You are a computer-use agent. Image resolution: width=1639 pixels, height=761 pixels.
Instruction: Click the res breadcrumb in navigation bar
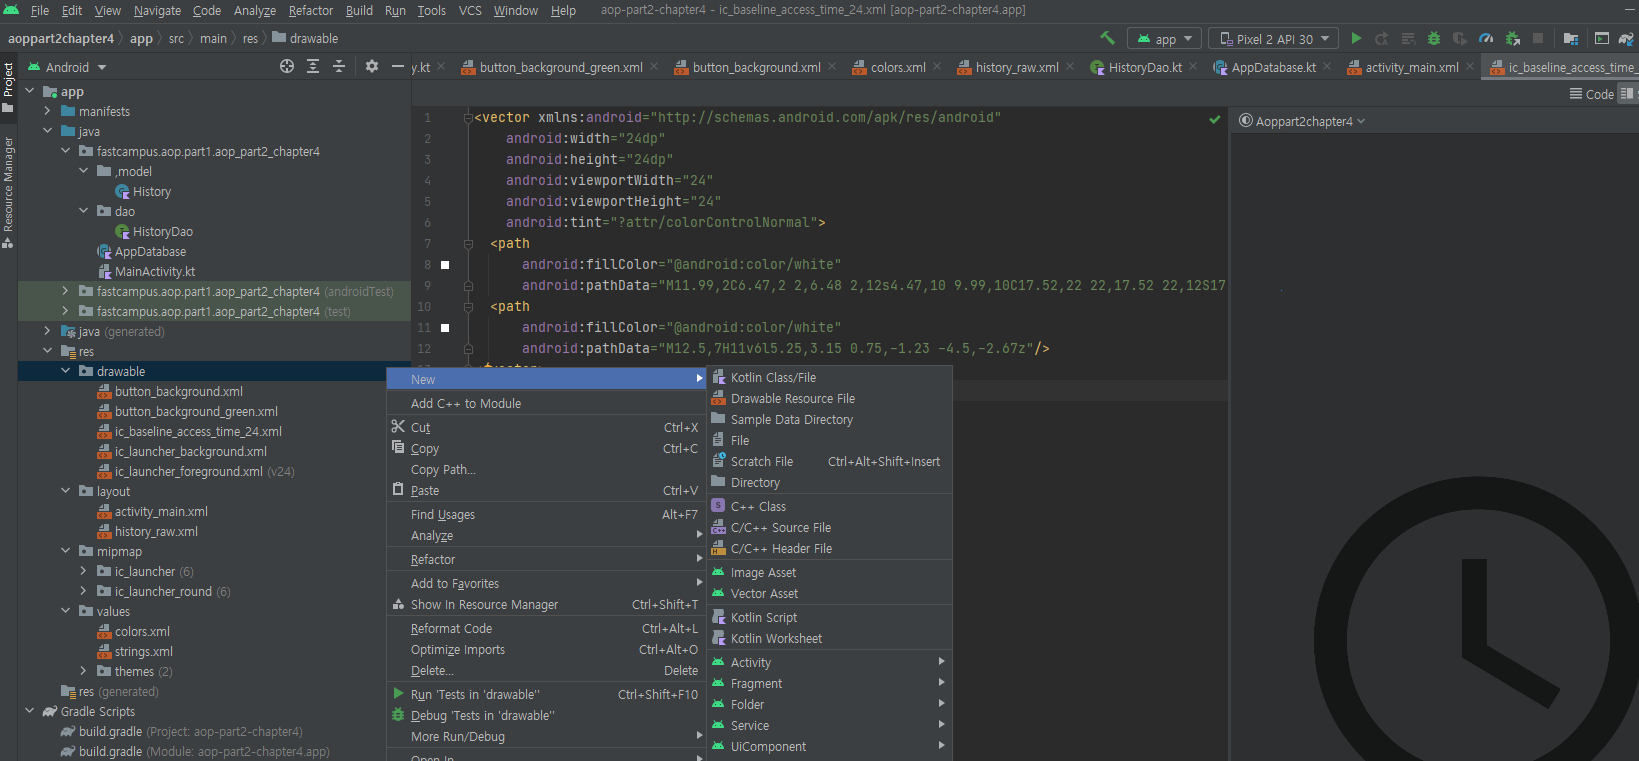click(x=250, y=38)
